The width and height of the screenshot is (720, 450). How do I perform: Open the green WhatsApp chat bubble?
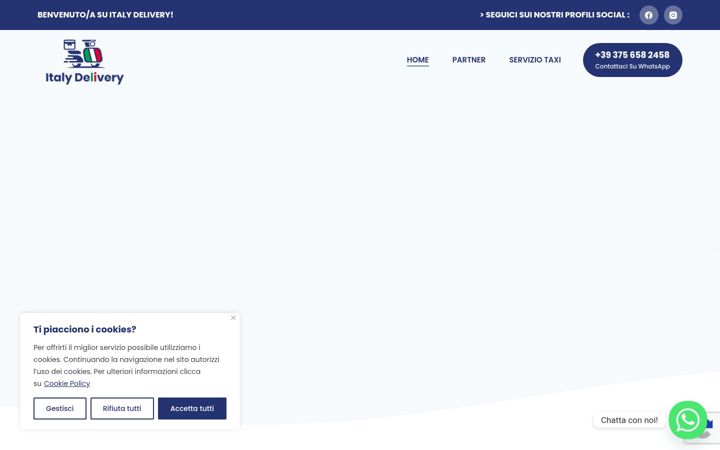pos(687,420)
